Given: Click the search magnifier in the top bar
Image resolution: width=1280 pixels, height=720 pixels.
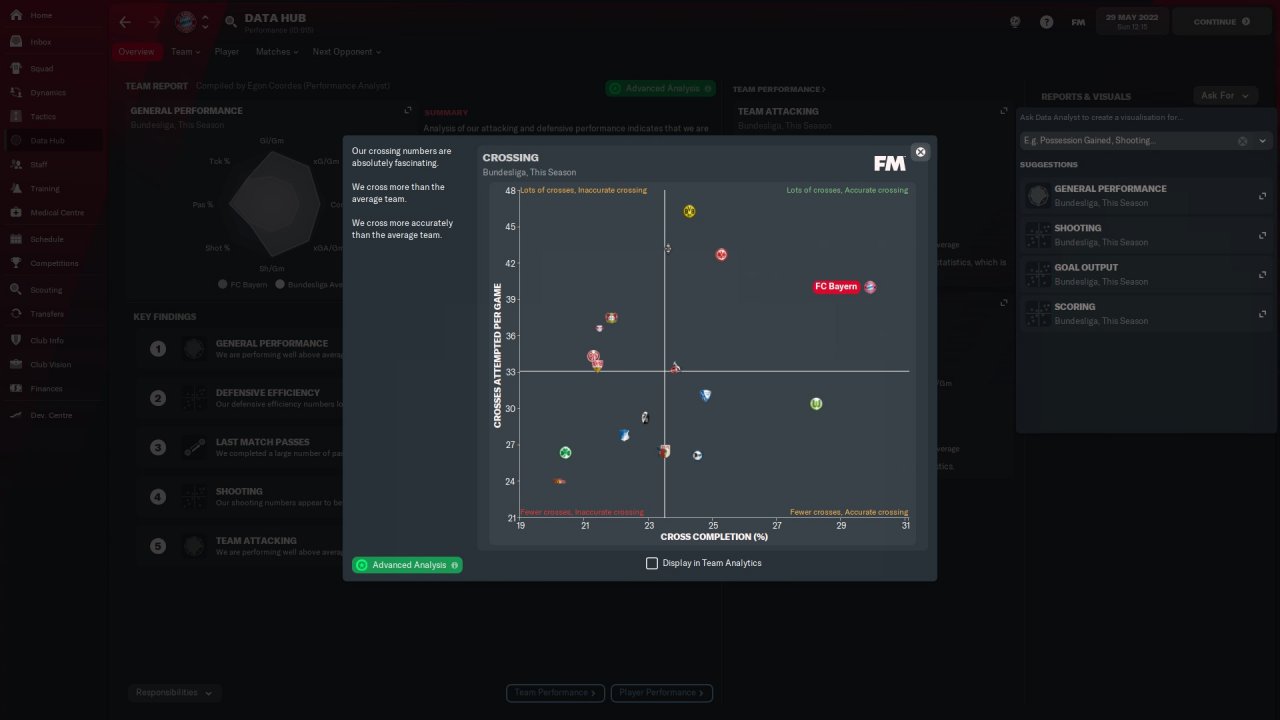Looking at the screenshot, I should click(231, 22).
